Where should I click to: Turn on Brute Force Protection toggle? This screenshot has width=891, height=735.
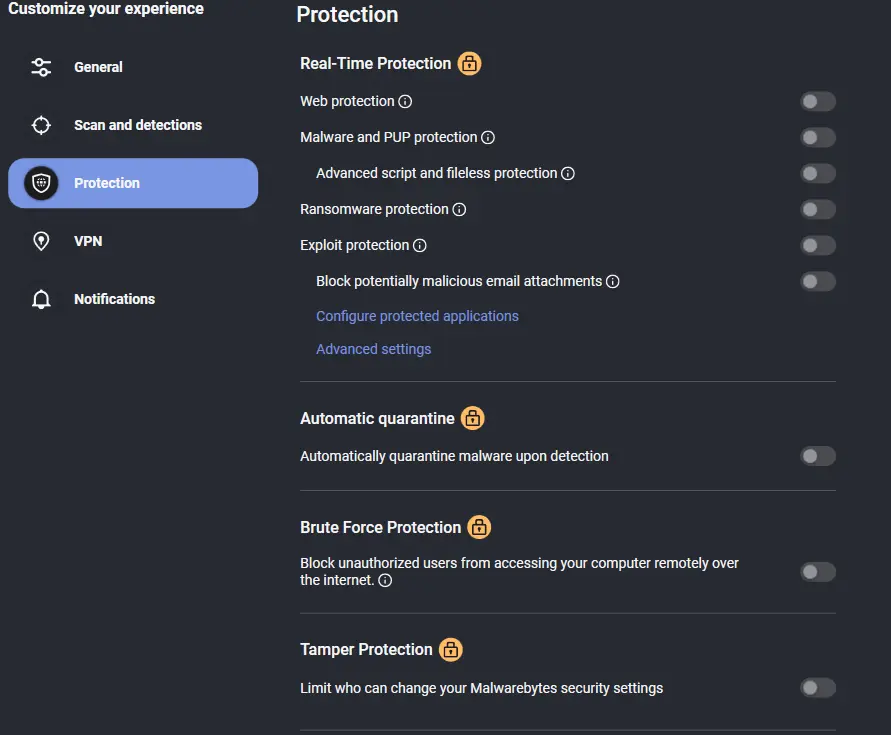pos(818,572)
